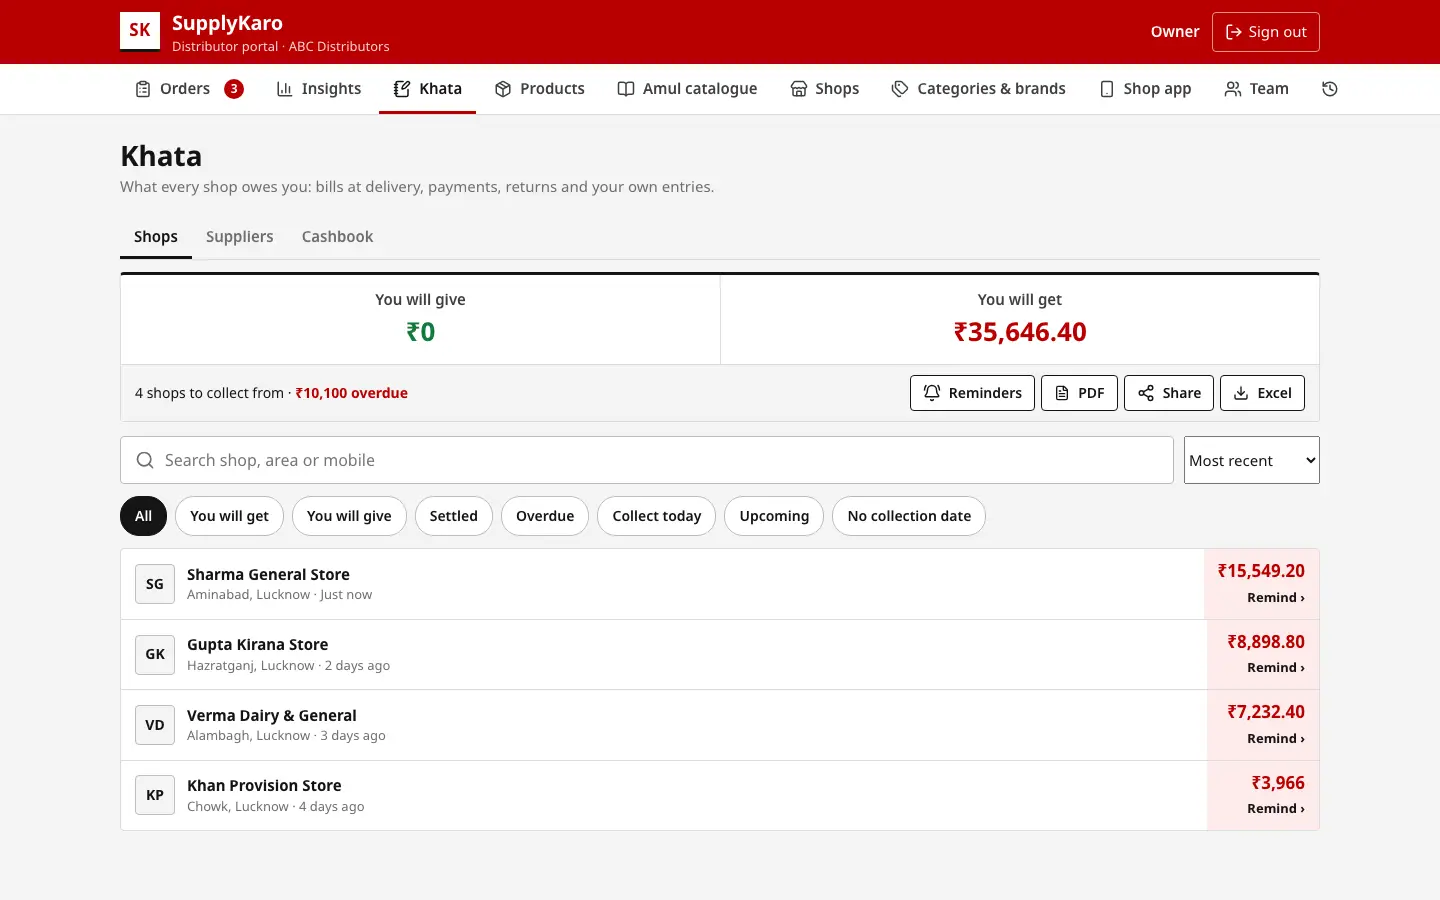
Task: Select the All filter chip
Action: (x=144, y=516)
